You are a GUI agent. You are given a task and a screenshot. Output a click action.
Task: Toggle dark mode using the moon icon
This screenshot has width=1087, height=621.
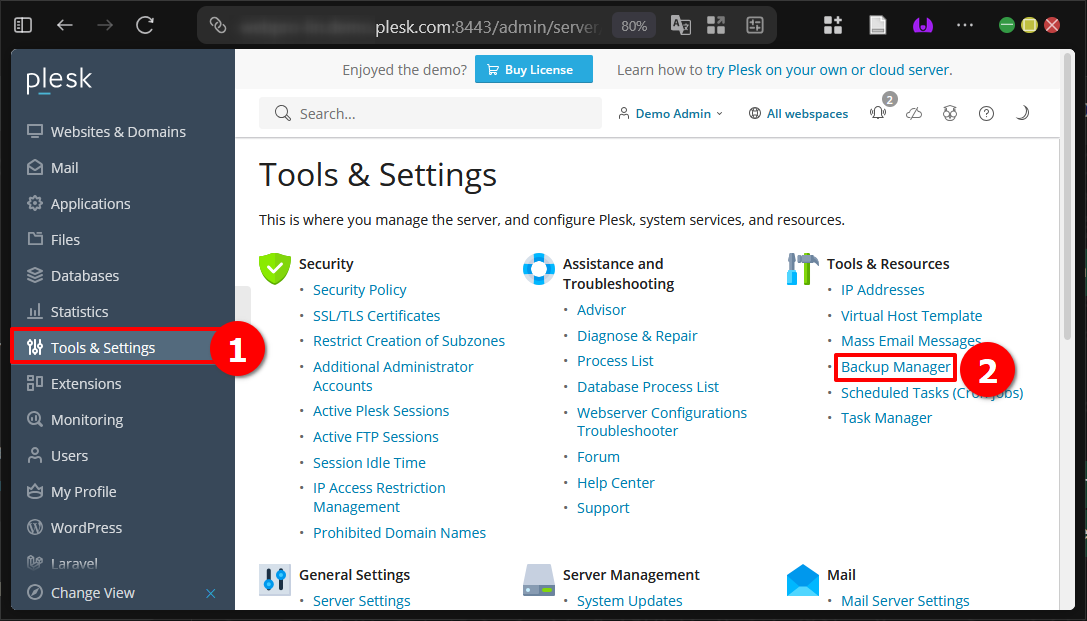pyautogui.click(x=1022, y=113)
